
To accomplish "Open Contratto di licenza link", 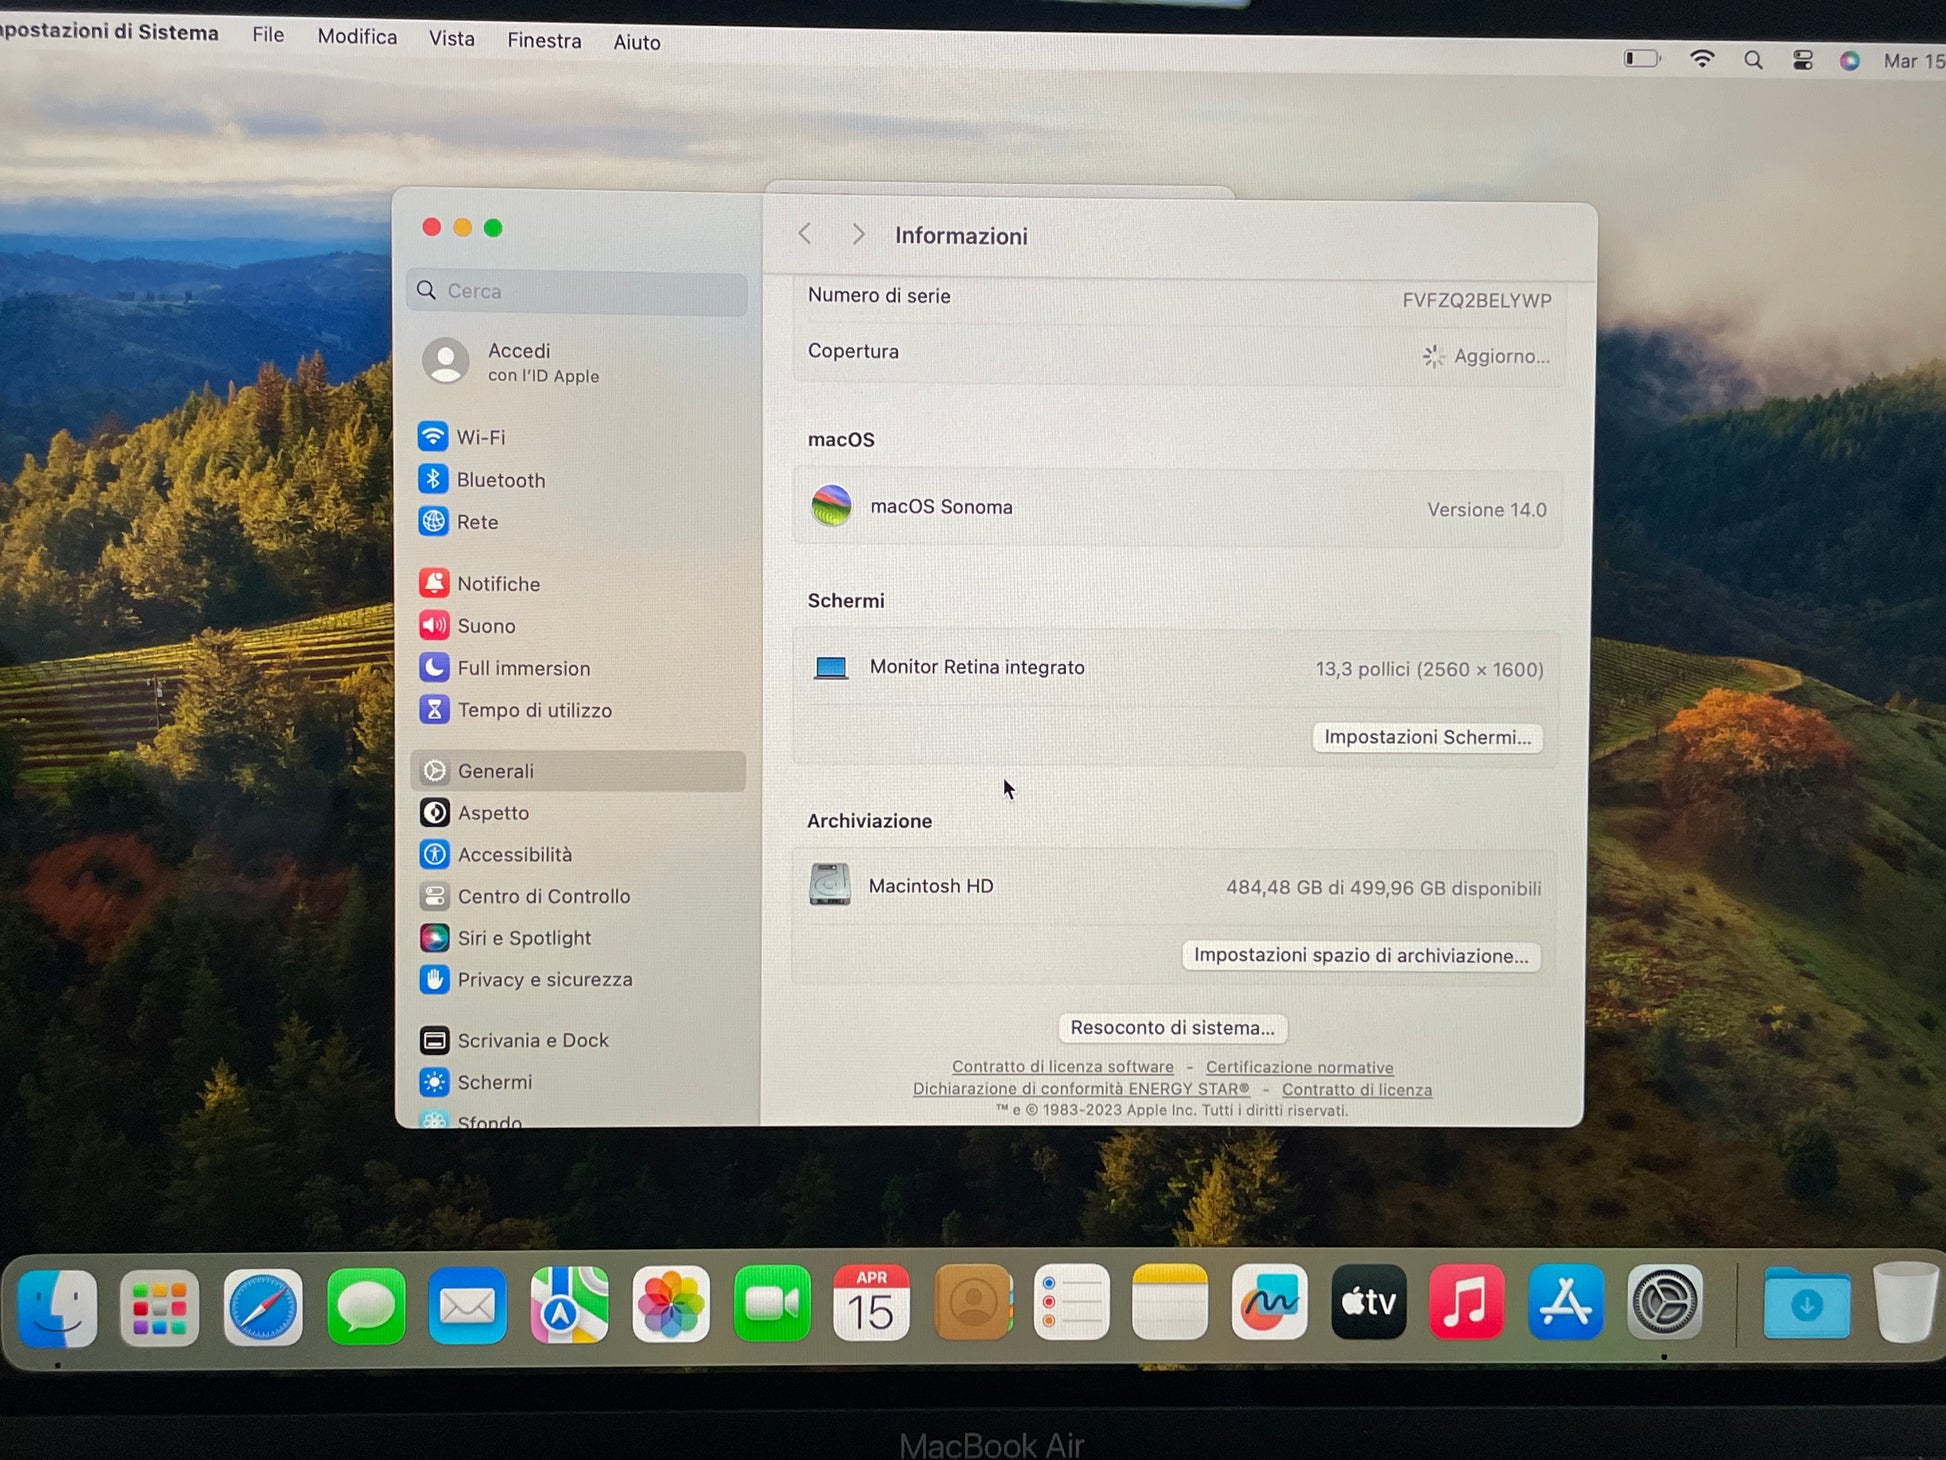I will point(1357,1090).
